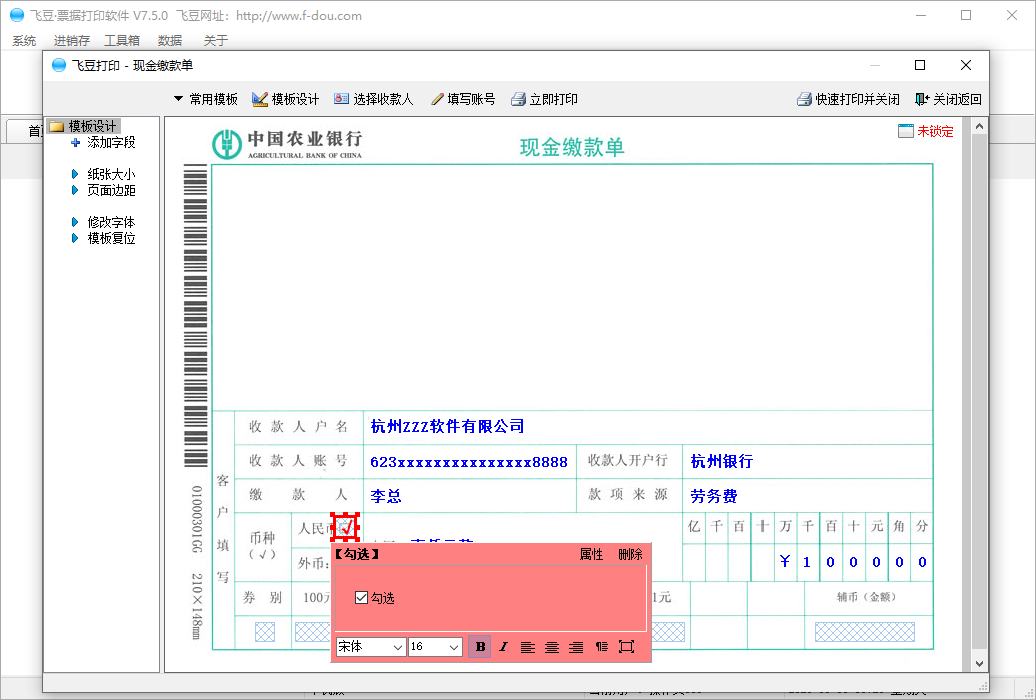Click 删除 to remove the field

(630, 554)
